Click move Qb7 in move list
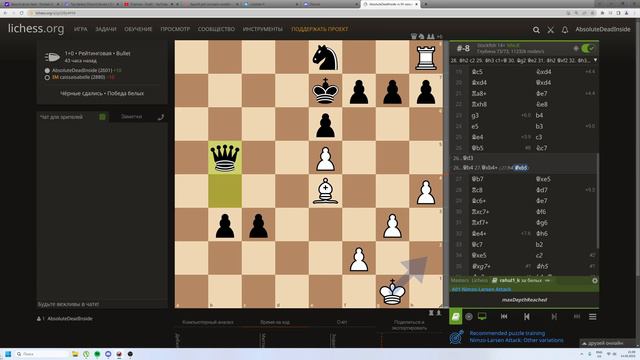Image resolution: width=640 pixels, height=360 pixels. [x=478, y=179]
